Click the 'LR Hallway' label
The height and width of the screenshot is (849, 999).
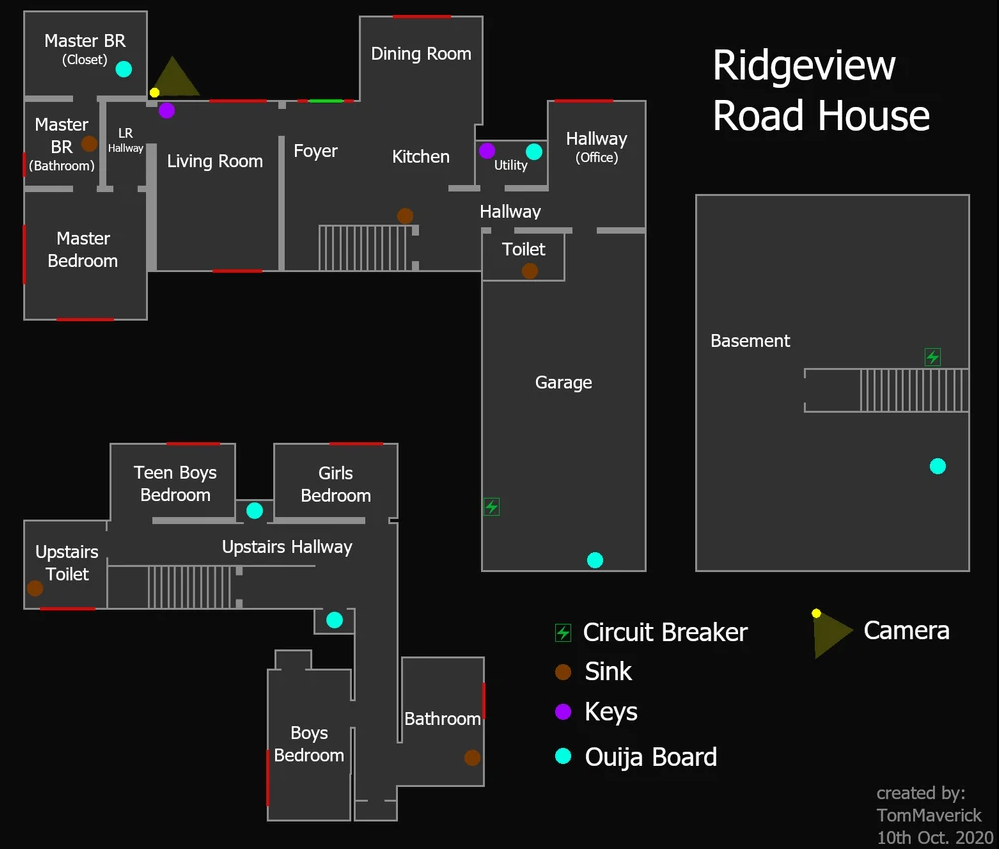point(126,140)
